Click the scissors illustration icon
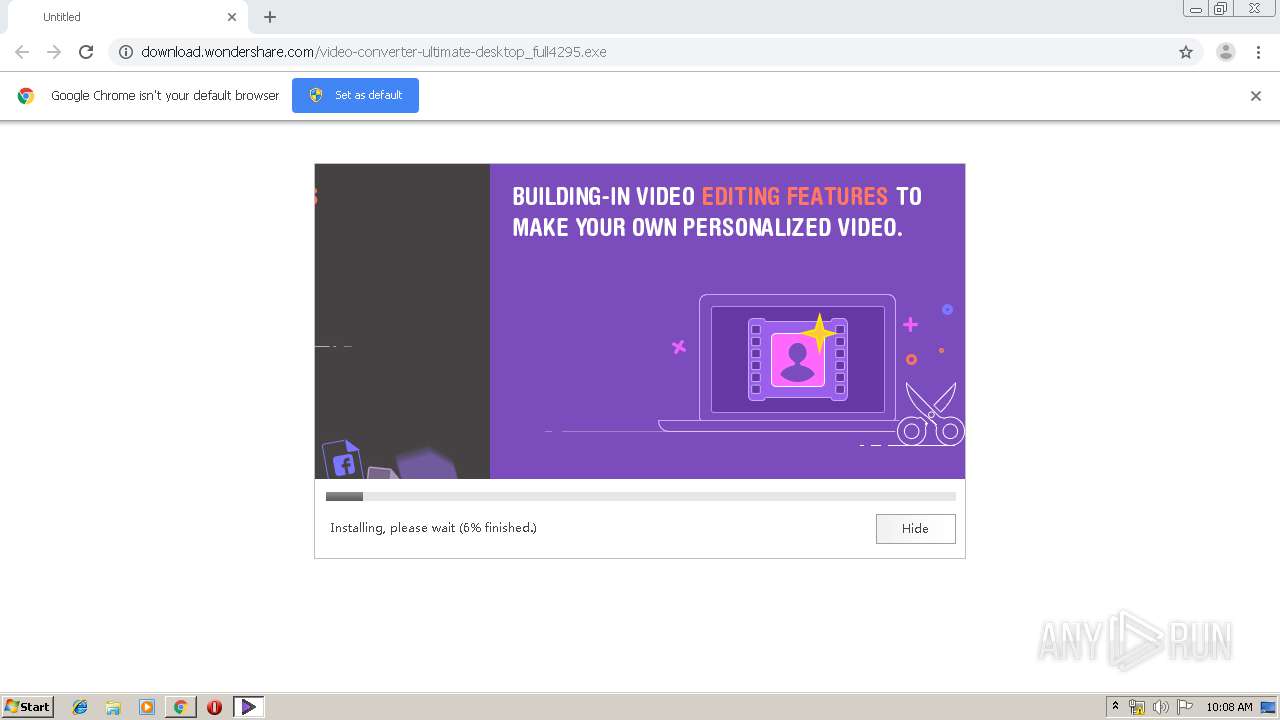Screen dimensions: 1280x720 [x=931, y=414]
